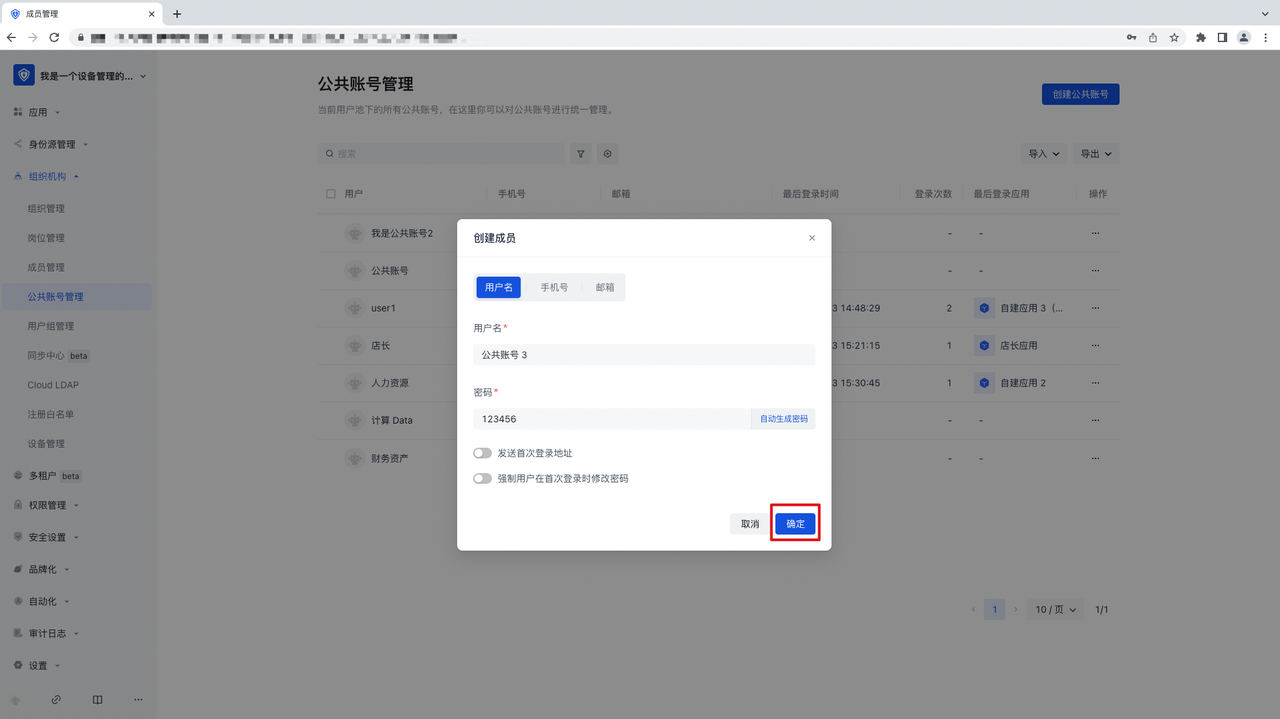Check the select-all checkbox in table header
This screenshot has height=719, width=1280.
331,194
